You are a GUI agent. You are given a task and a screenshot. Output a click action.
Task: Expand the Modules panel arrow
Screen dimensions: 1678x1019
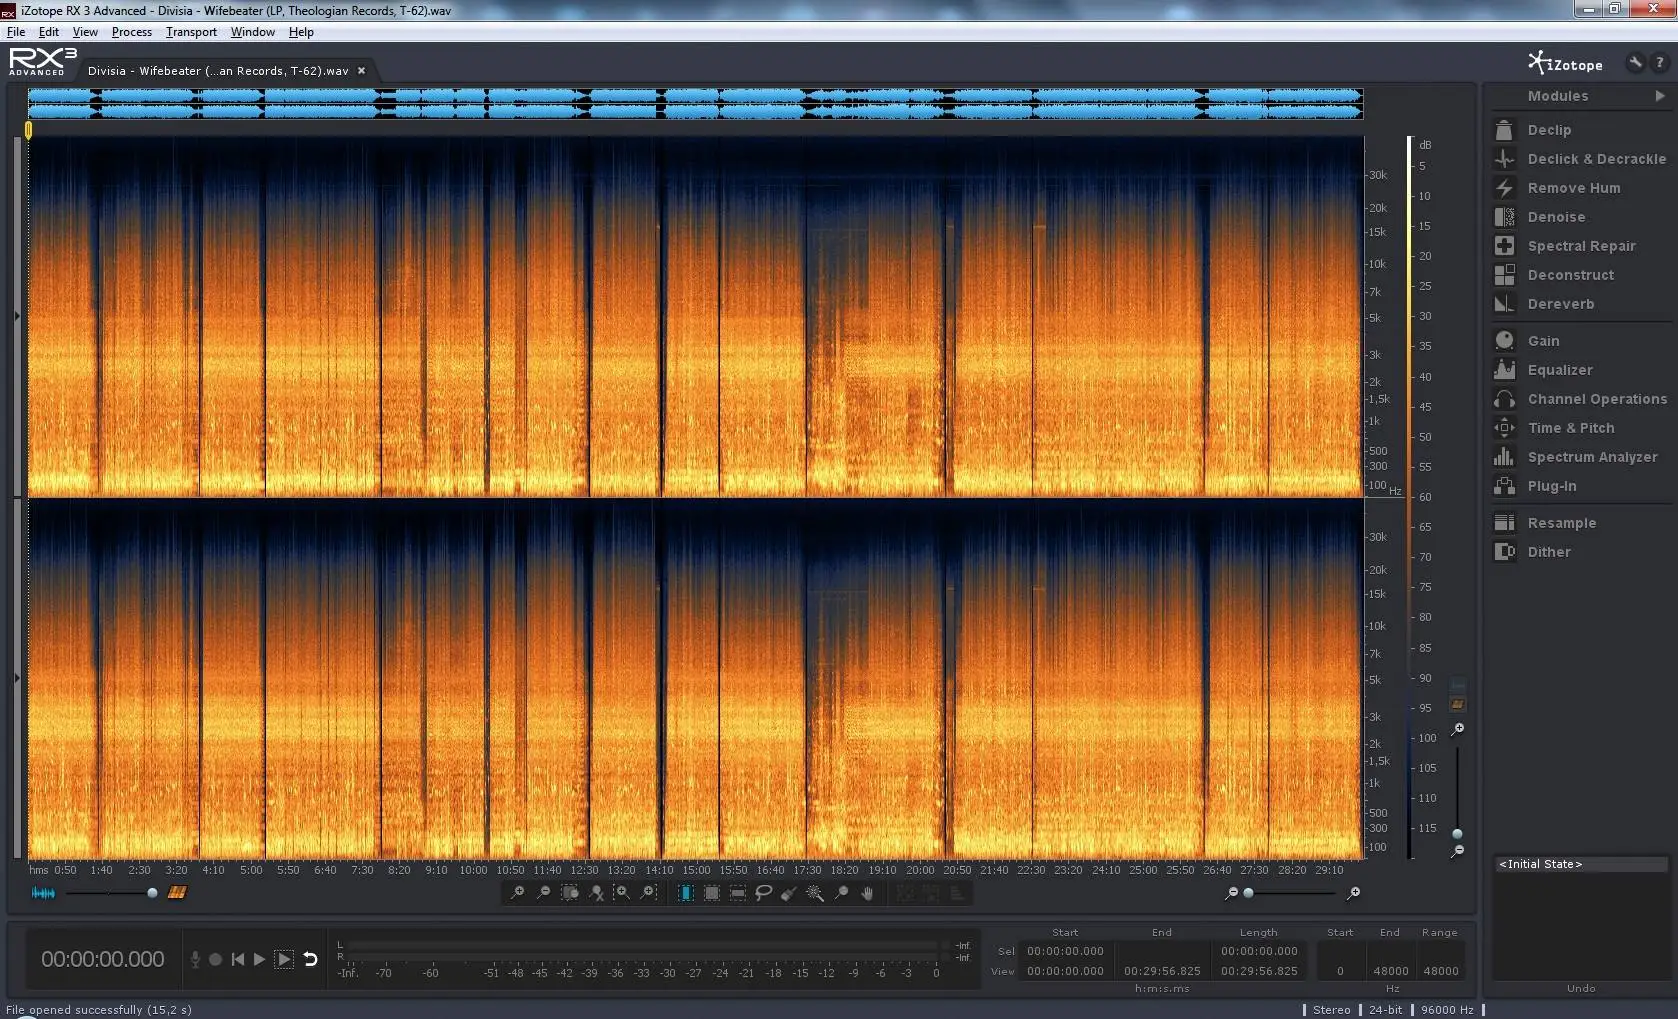[x=1660, y=96]
